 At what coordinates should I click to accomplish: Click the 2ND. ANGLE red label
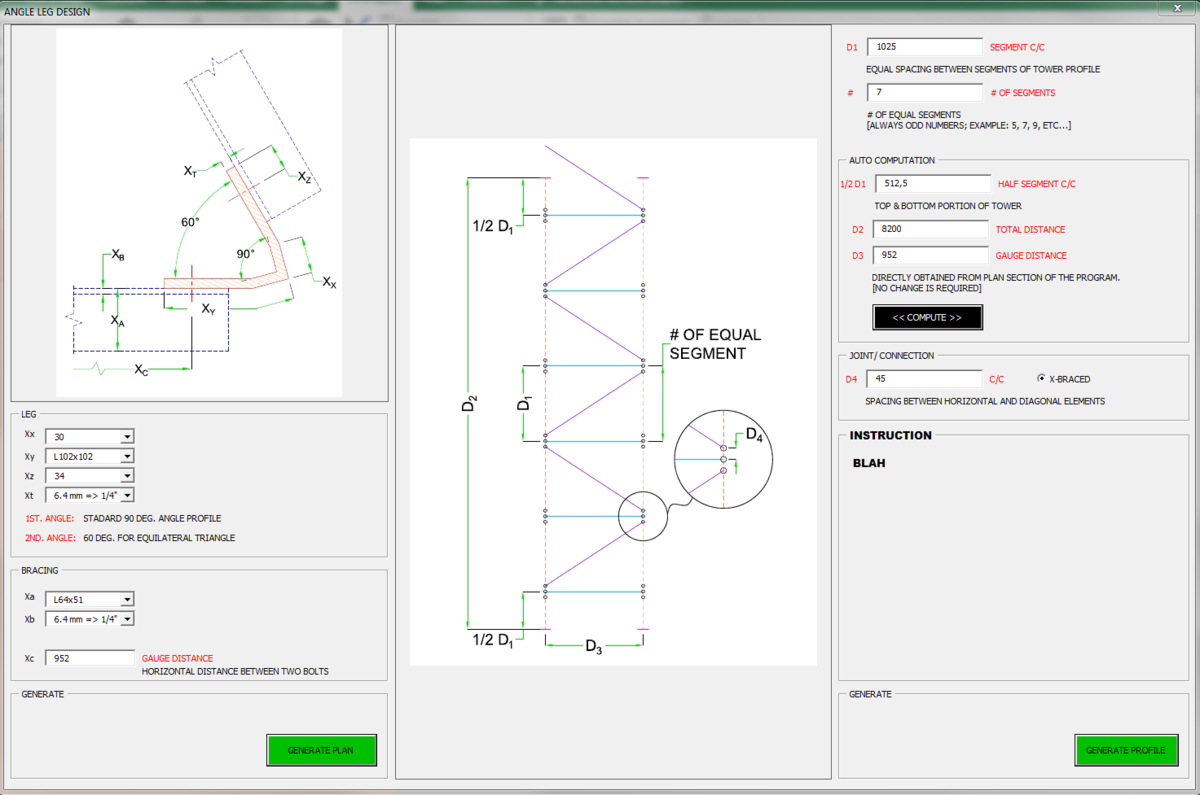50,538
